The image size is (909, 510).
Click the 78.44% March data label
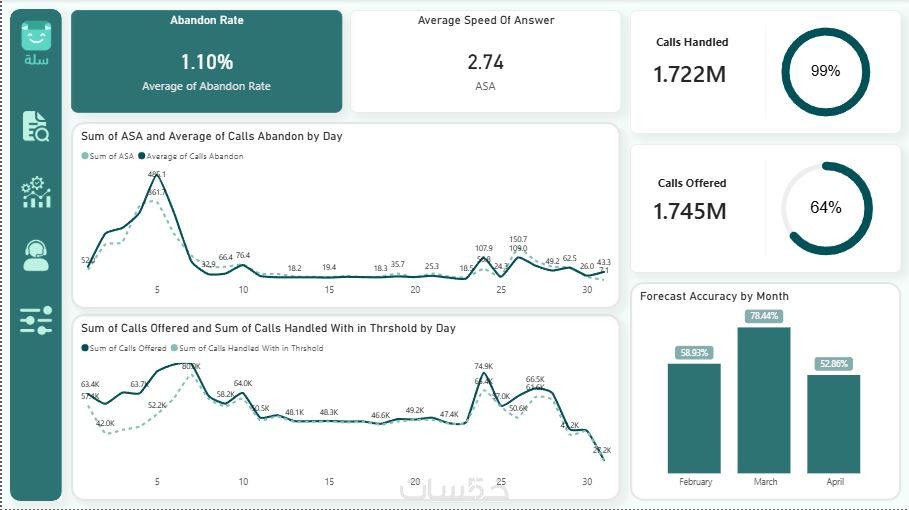click(764, 316)
